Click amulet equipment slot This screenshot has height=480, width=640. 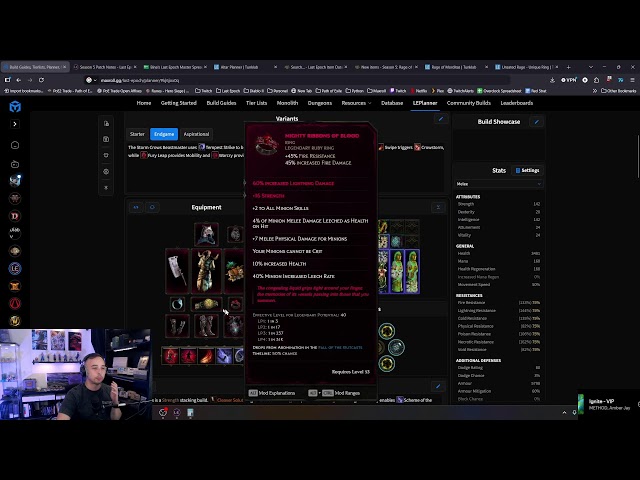[x=235, y=234]
